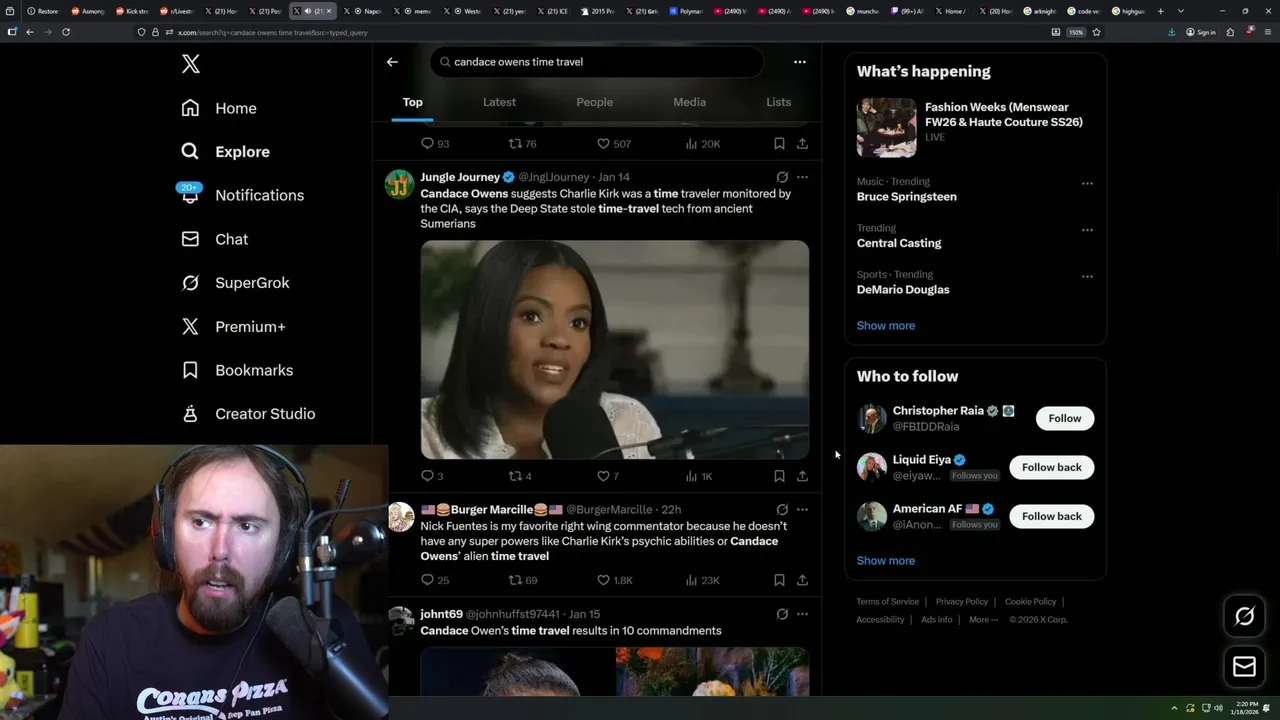Click Grok icon on Jungle Journey post
The image size is (1280, 720).
[782, 177]
